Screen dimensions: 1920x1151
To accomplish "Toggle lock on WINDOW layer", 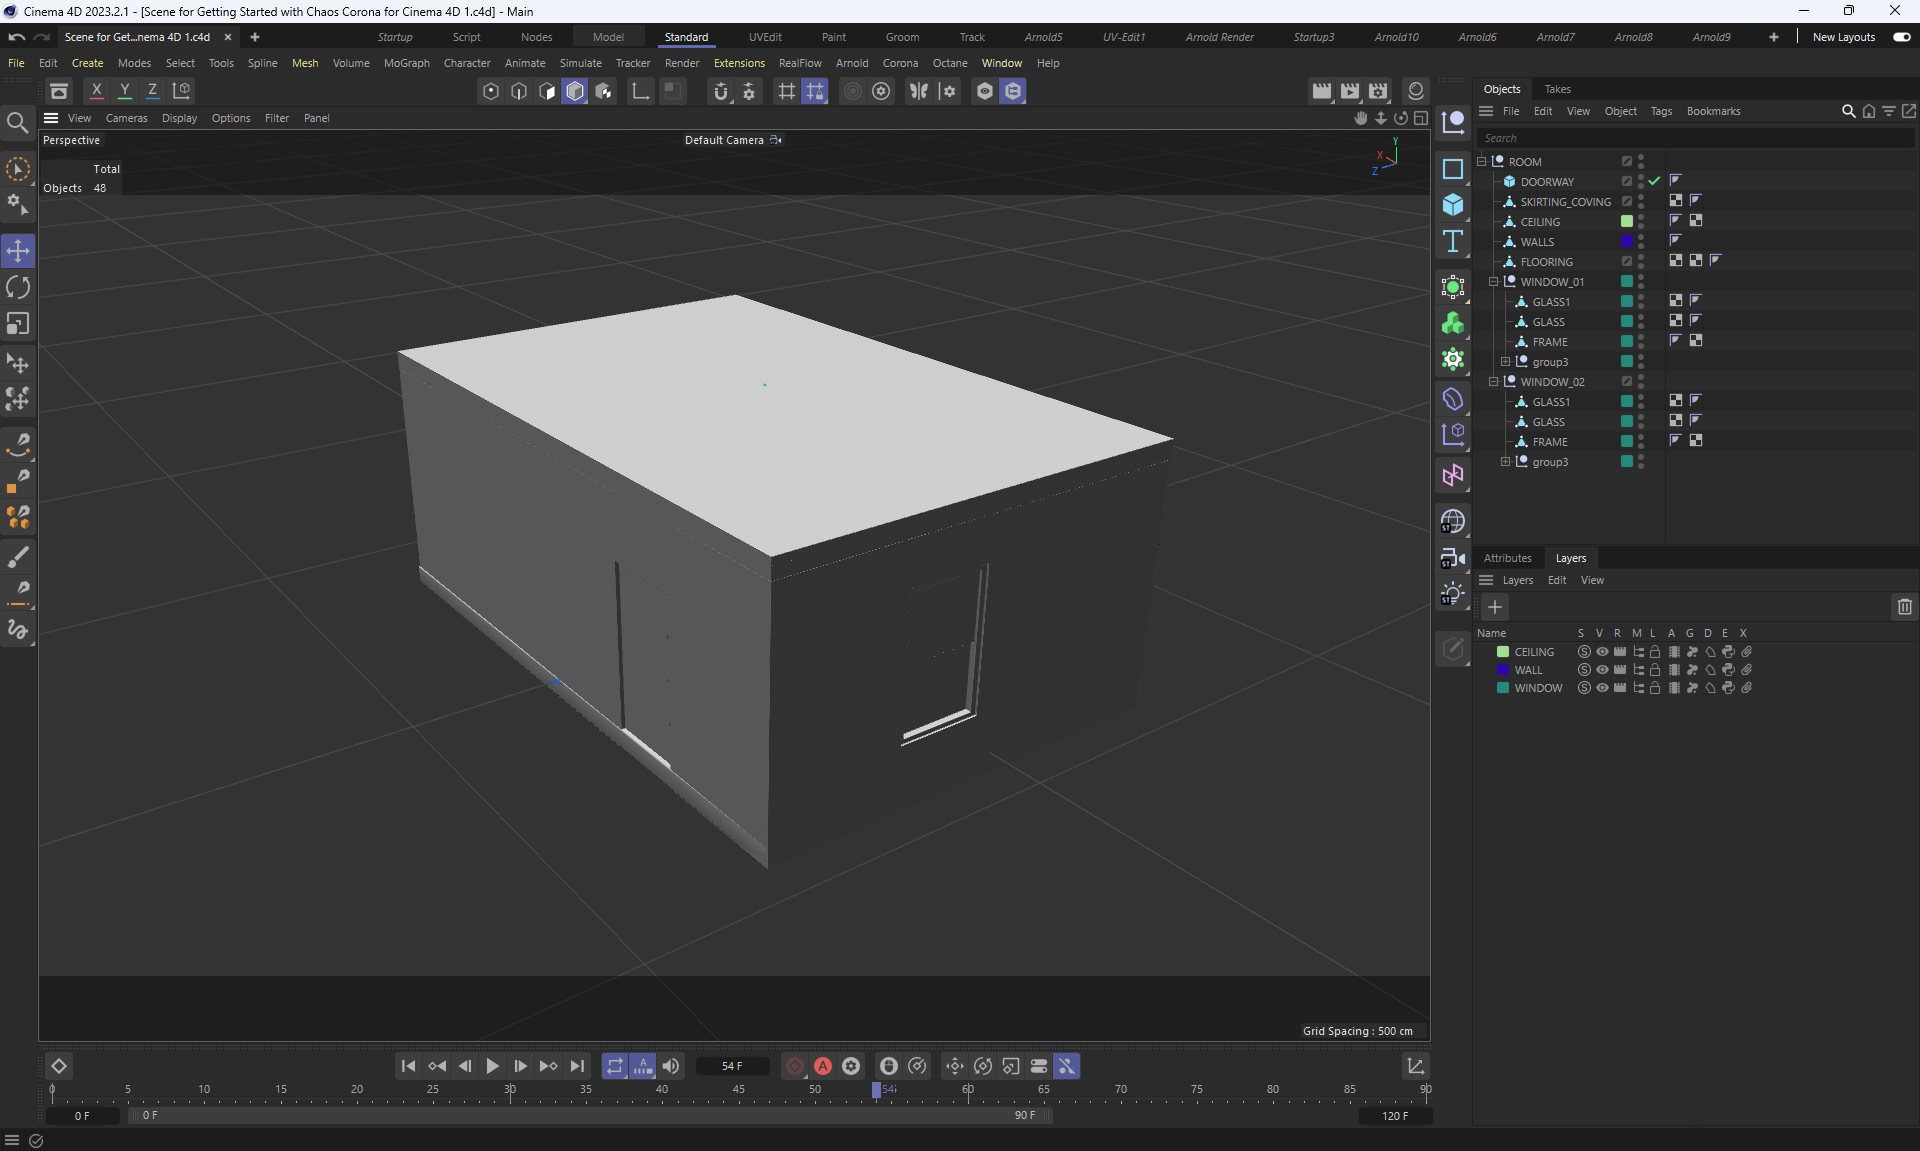I will click(1655, 688).
